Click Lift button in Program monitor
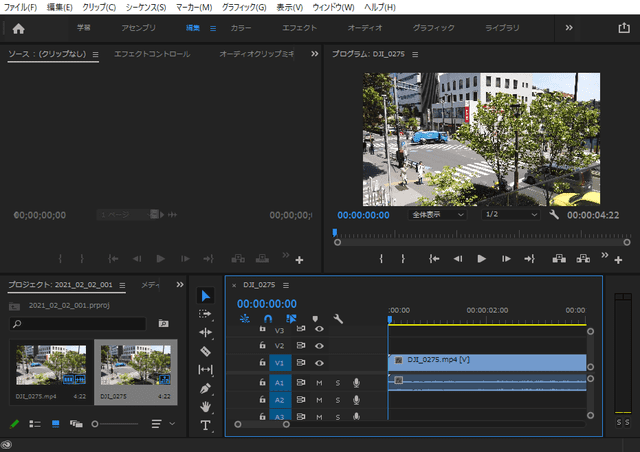The image size is (640, 452). pos(559,258)
